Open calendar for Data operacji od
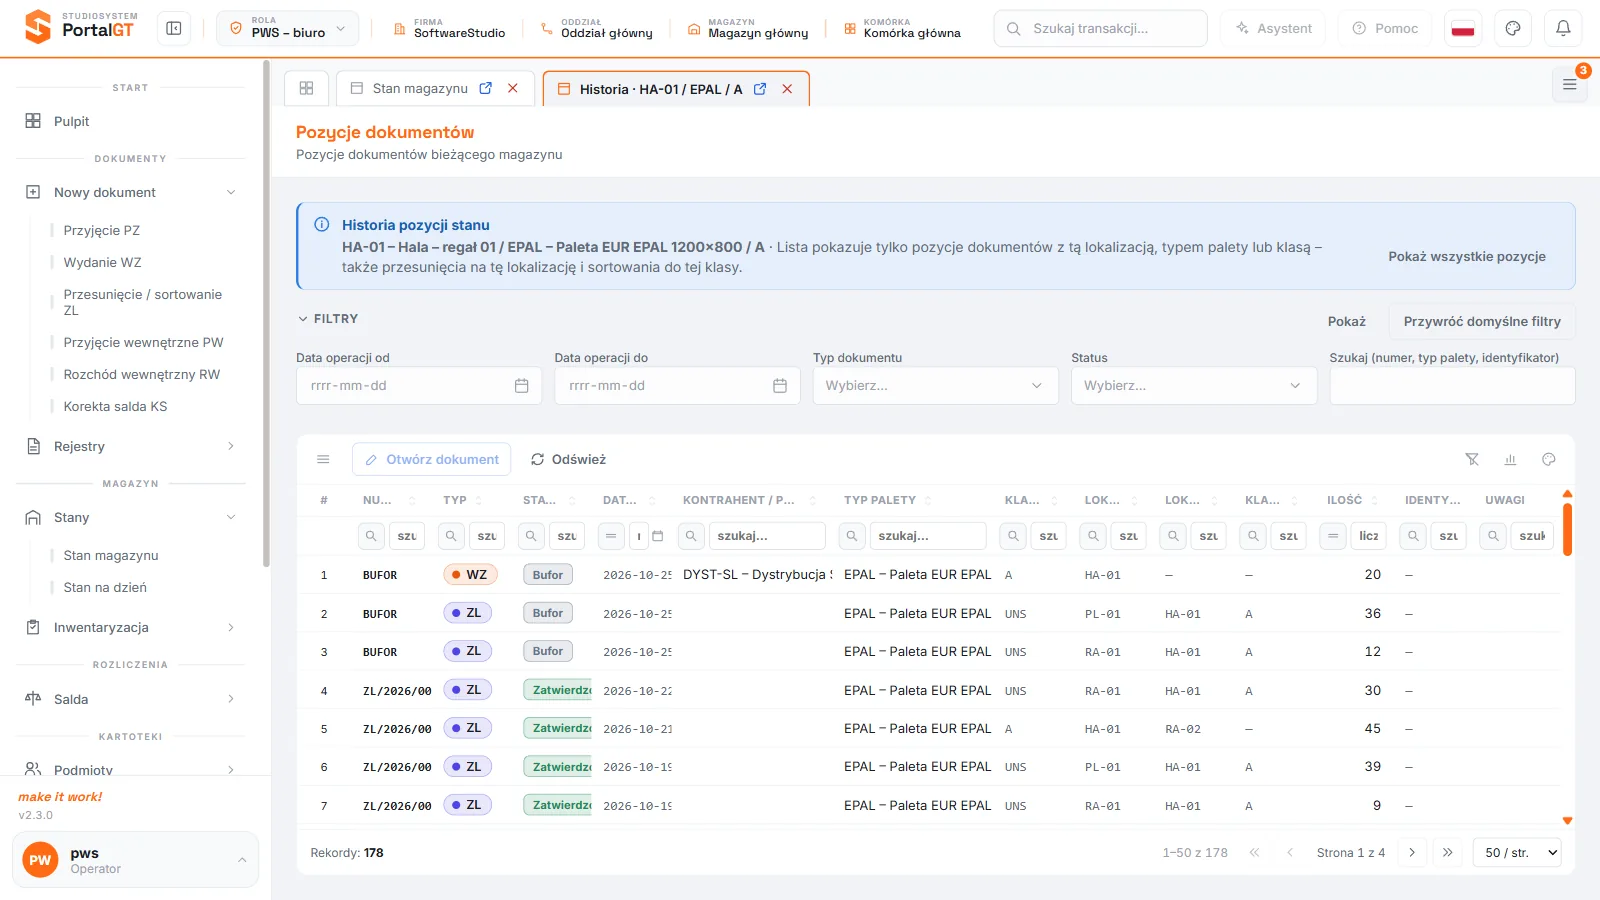The width and height of the screenshot is (1600, 900). (x=521, y=386)
